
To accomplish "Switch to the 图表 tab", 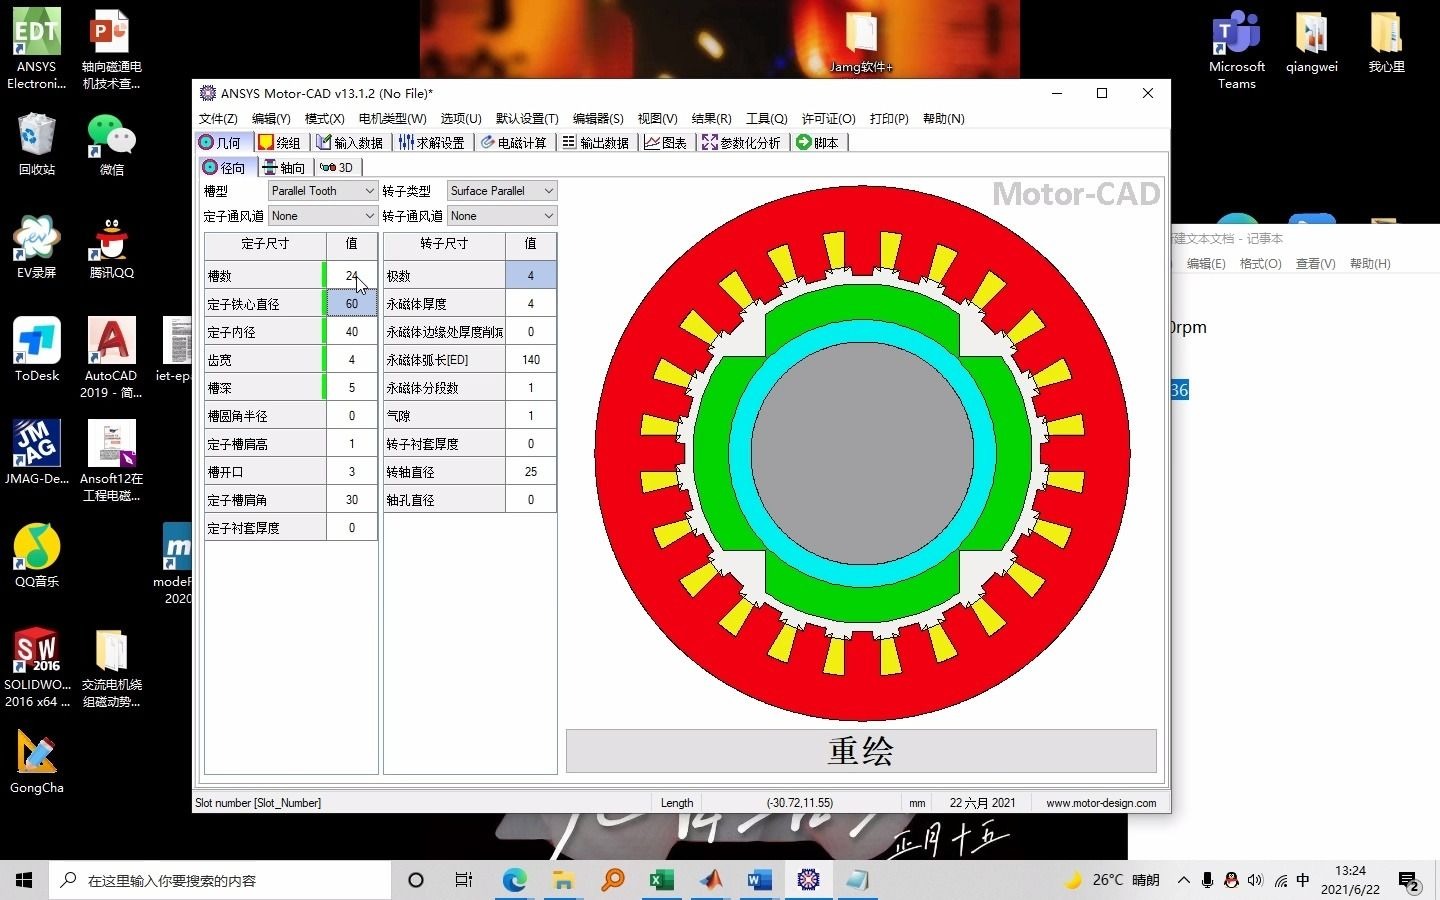I will [x=666, y=143].
